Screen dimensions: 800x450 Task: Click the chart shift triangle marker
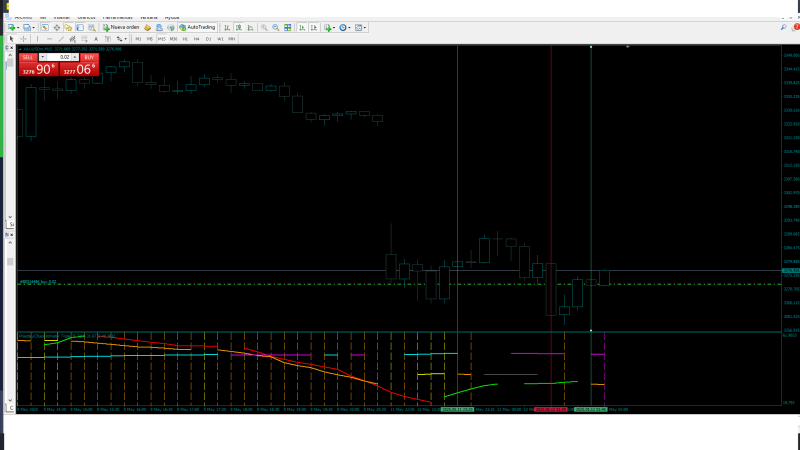[628, 47]
